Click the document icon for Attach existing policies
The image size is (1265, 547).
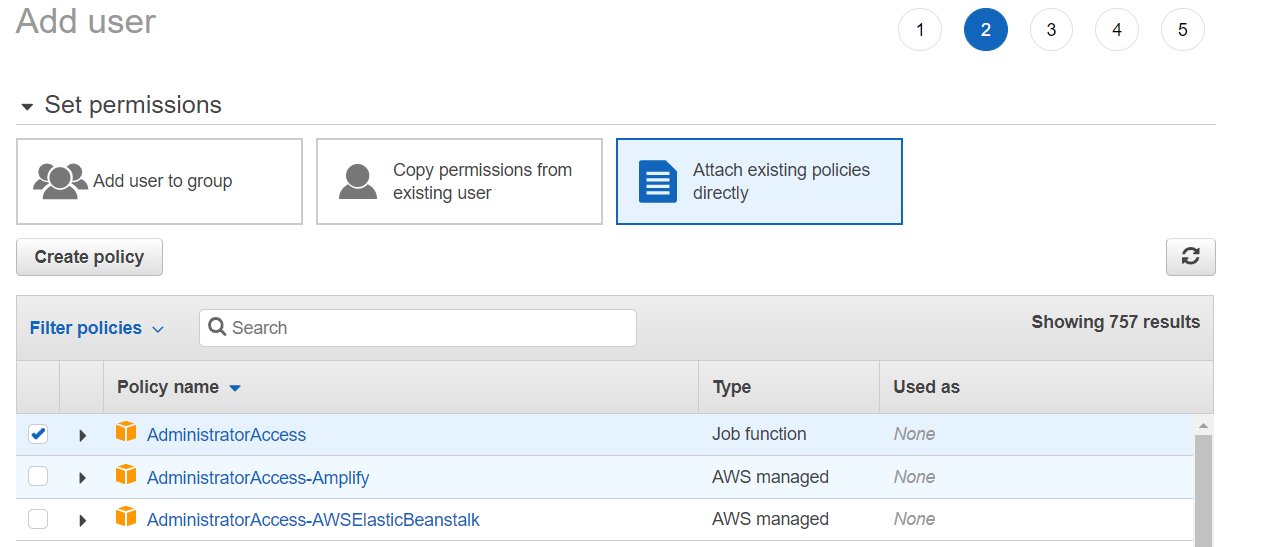(x=657, y=181)
